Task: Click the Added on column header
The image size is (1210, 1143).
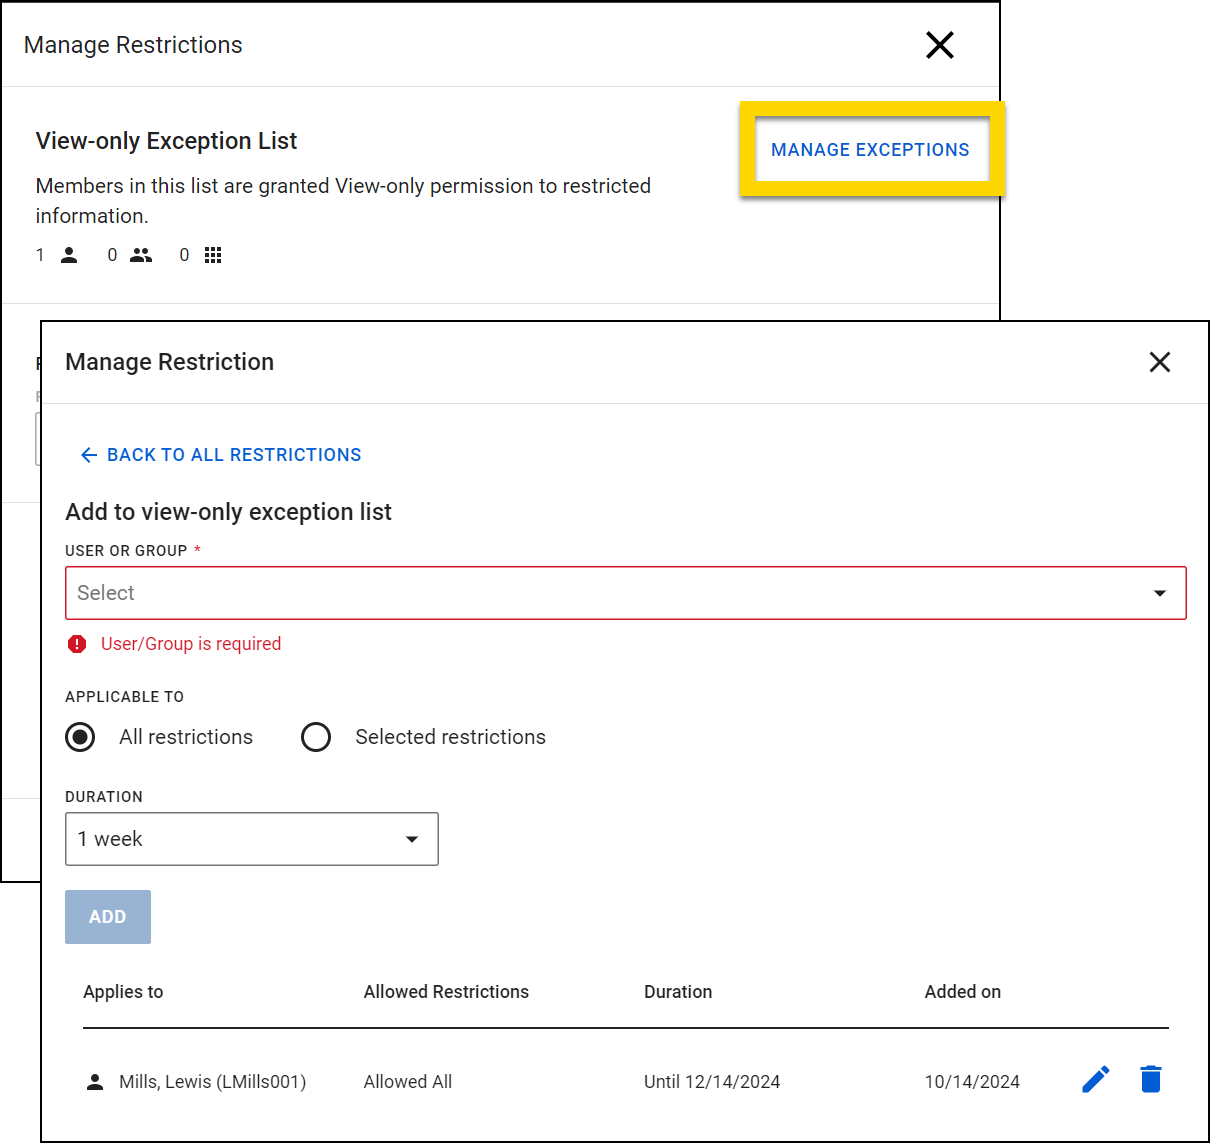Action: (x=962, y=991)
